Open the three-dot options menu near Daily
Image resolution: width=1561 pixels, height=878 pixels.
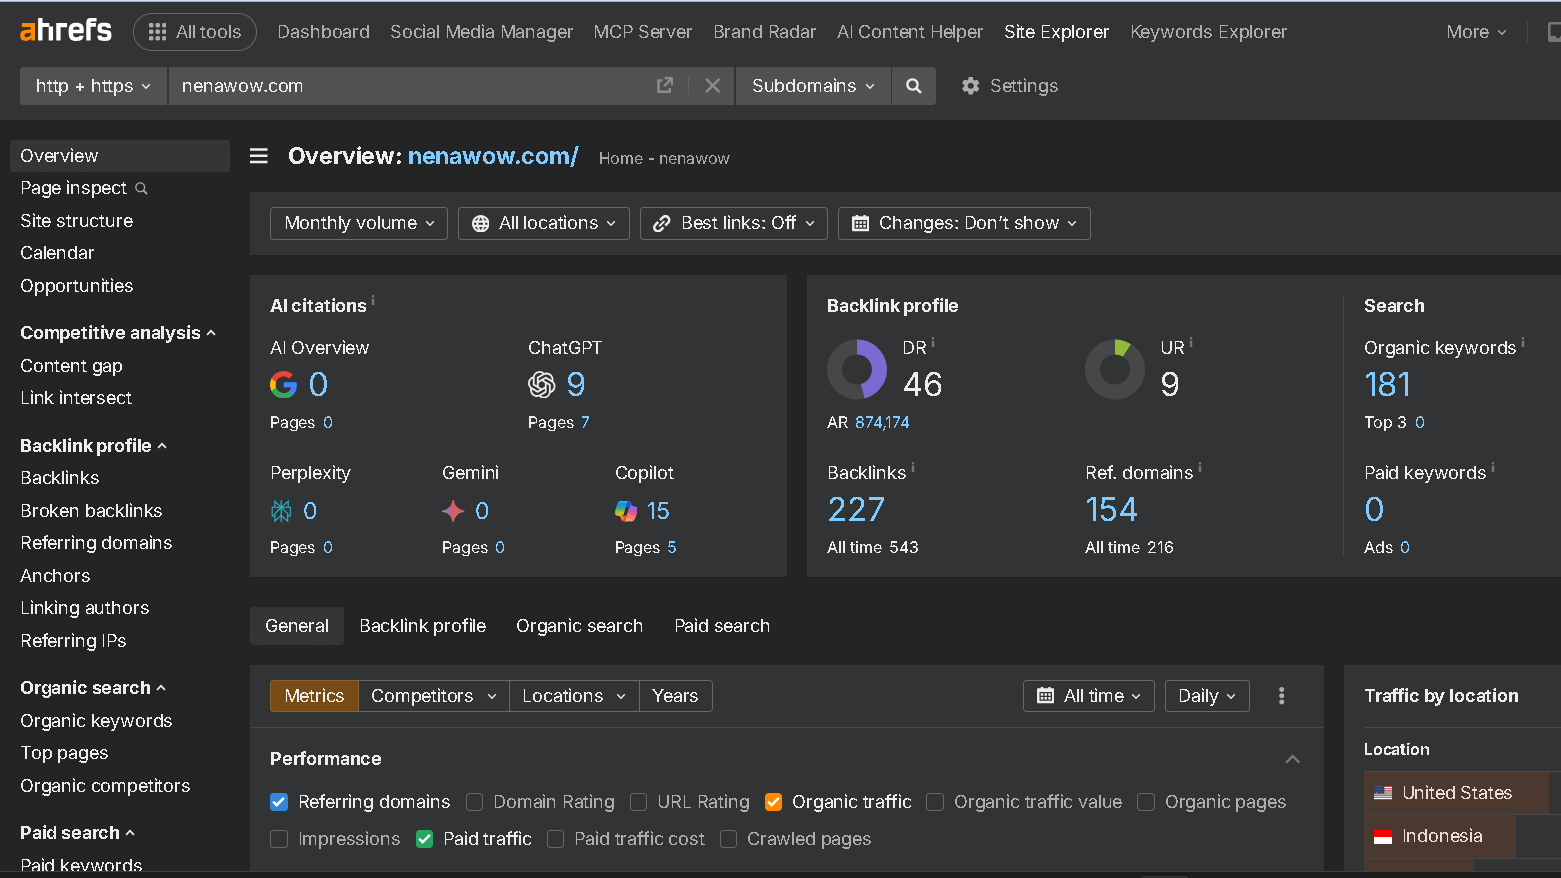(1281, 695)
